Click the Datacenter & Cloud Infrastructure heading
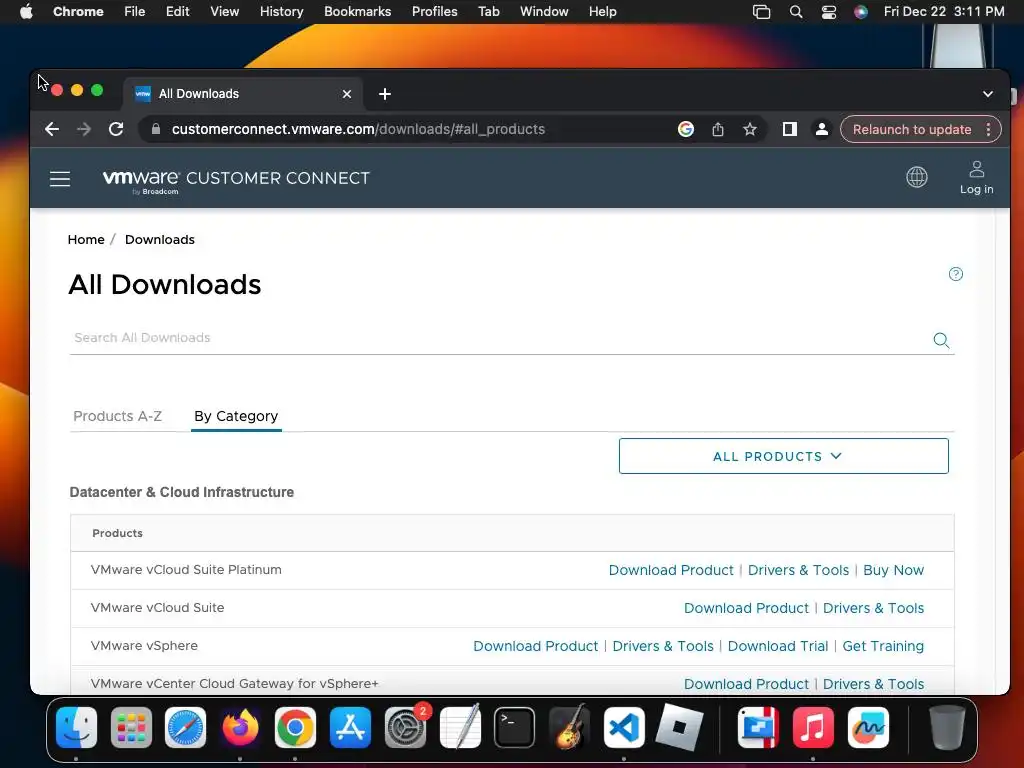Viewport: 1024px width, 768px height. pyautogui.click(x=182, y=492)
